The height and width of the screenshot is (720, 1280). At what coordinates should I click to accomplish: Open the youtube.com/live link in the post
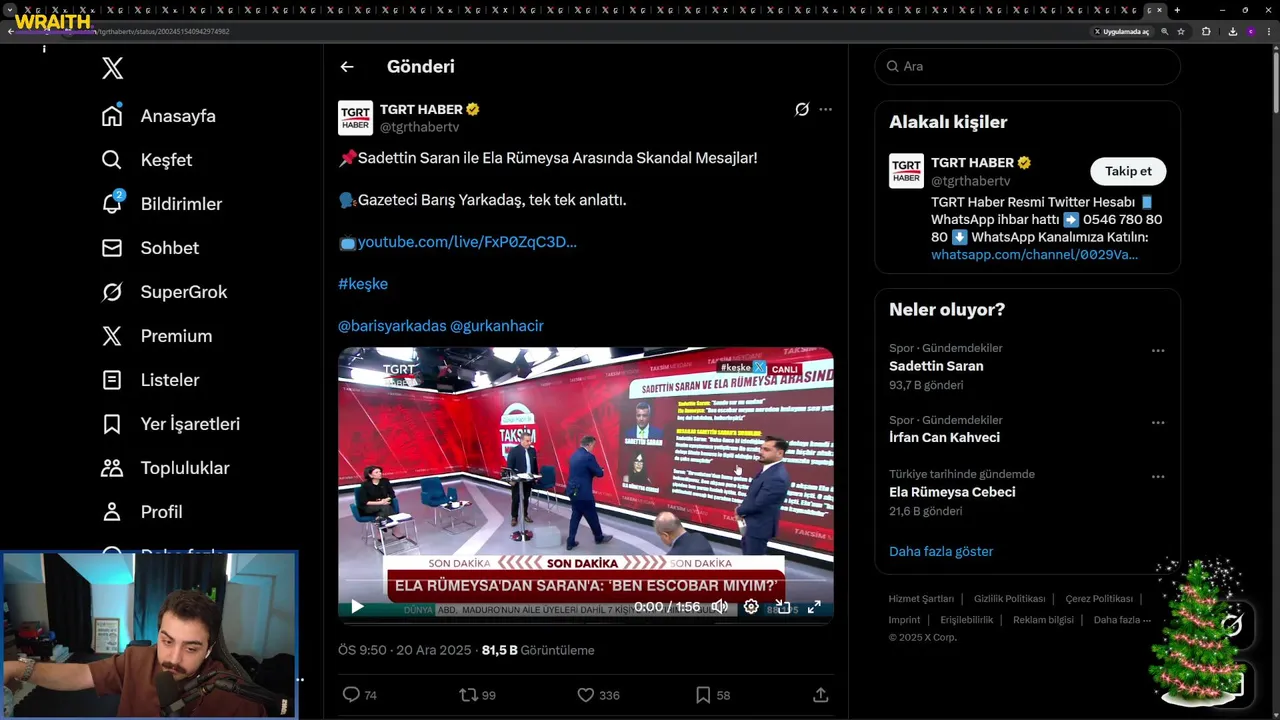point(467,242)
